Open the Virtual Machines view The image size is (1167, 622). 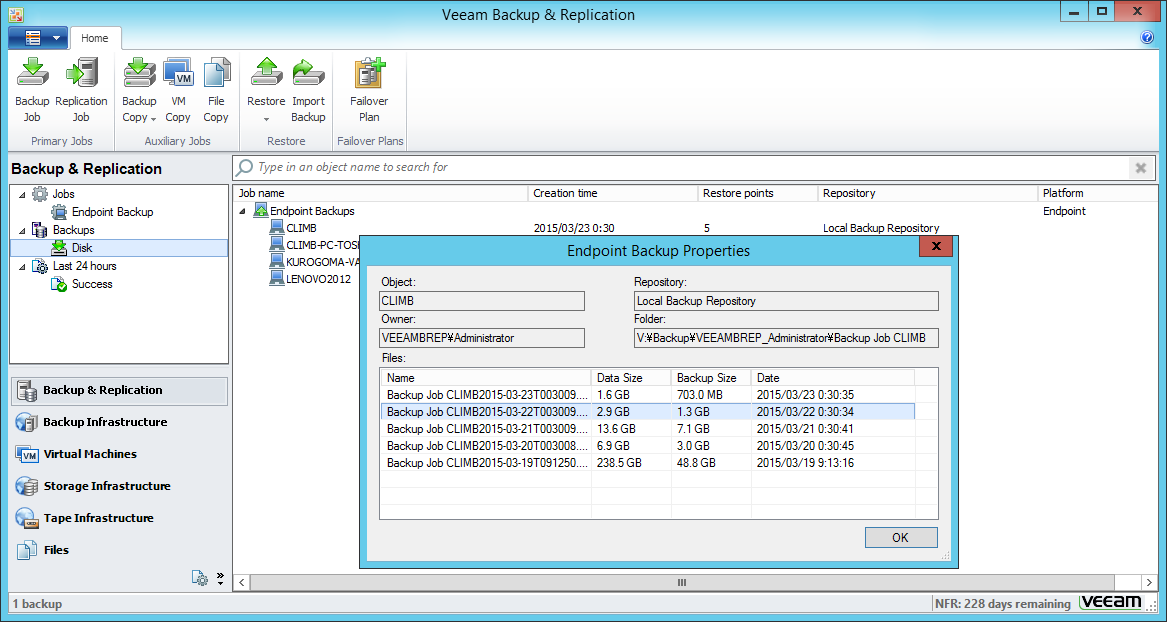tap(119, 455)
